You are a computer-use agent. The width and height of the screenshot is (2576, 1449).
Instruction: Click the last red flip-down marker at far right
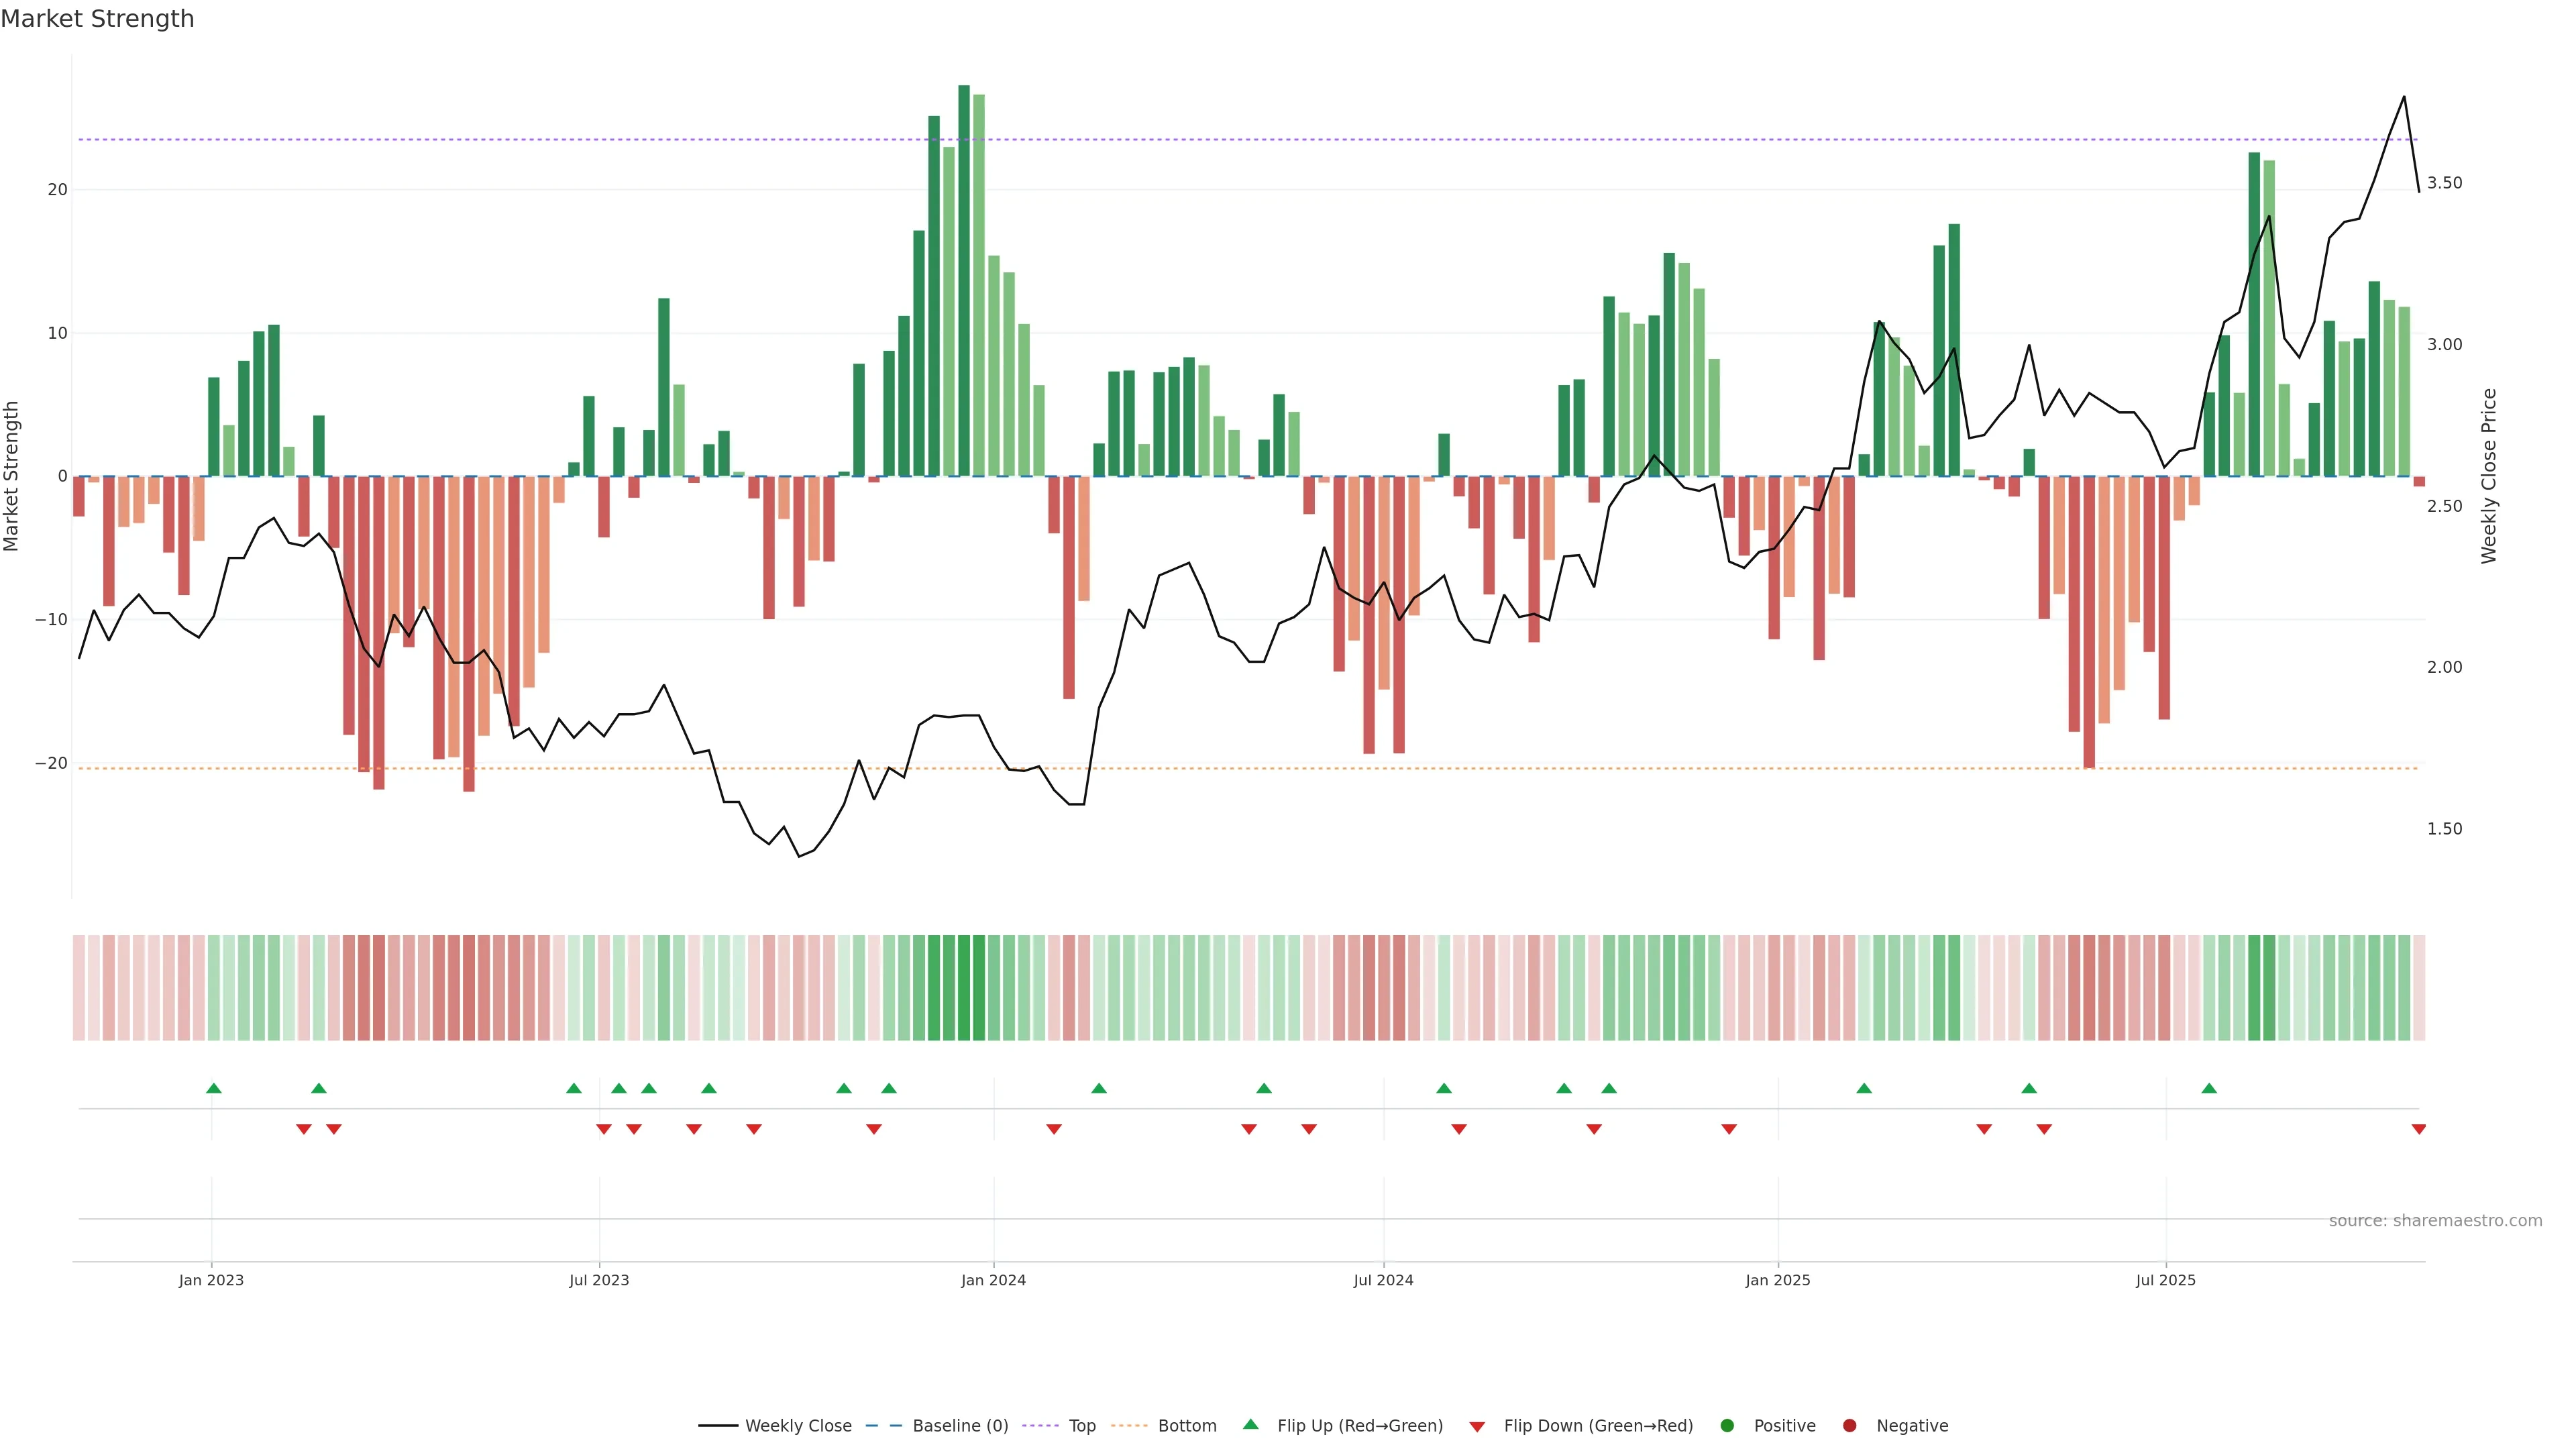click(2418, 1129)
